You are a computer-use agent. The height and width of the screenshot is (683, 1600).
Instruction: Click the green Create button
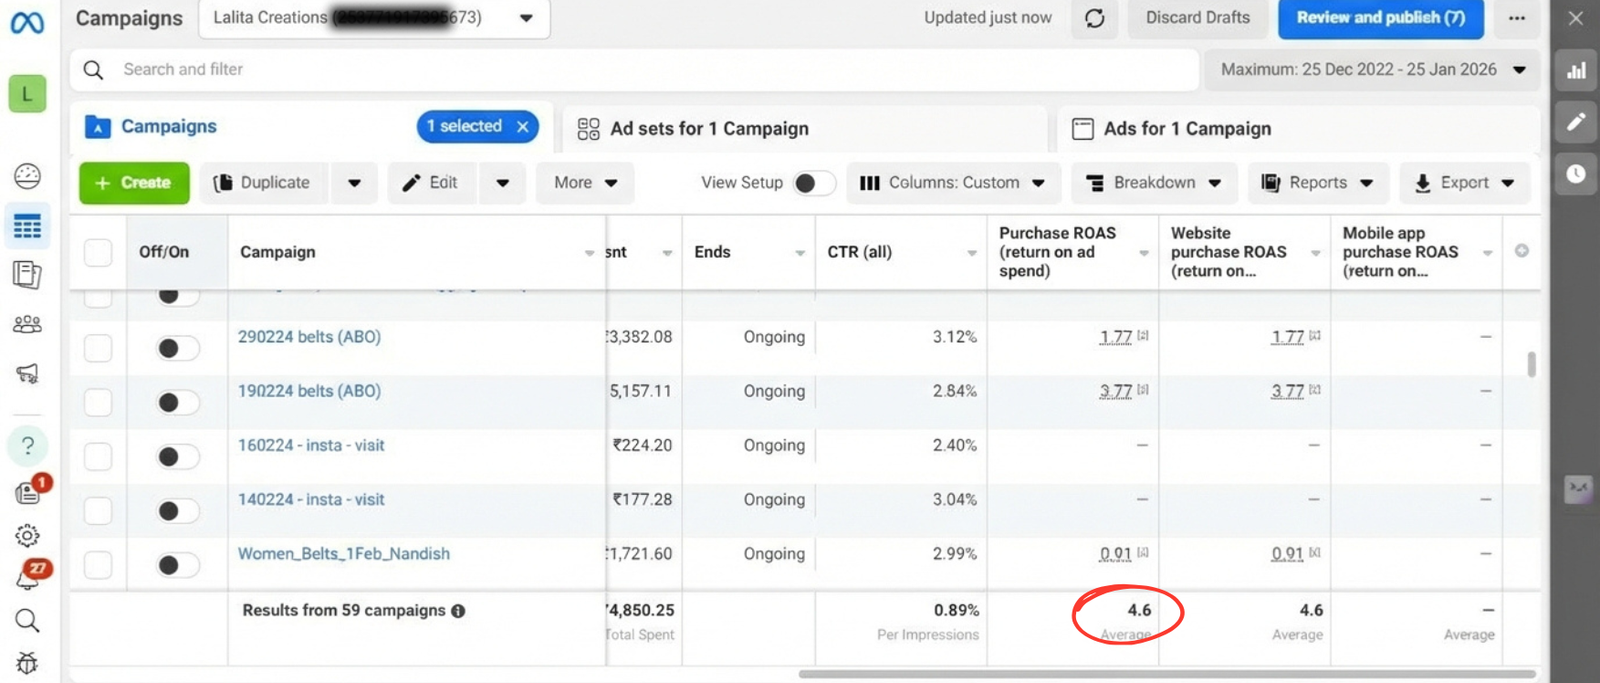[x=134, y=183]
